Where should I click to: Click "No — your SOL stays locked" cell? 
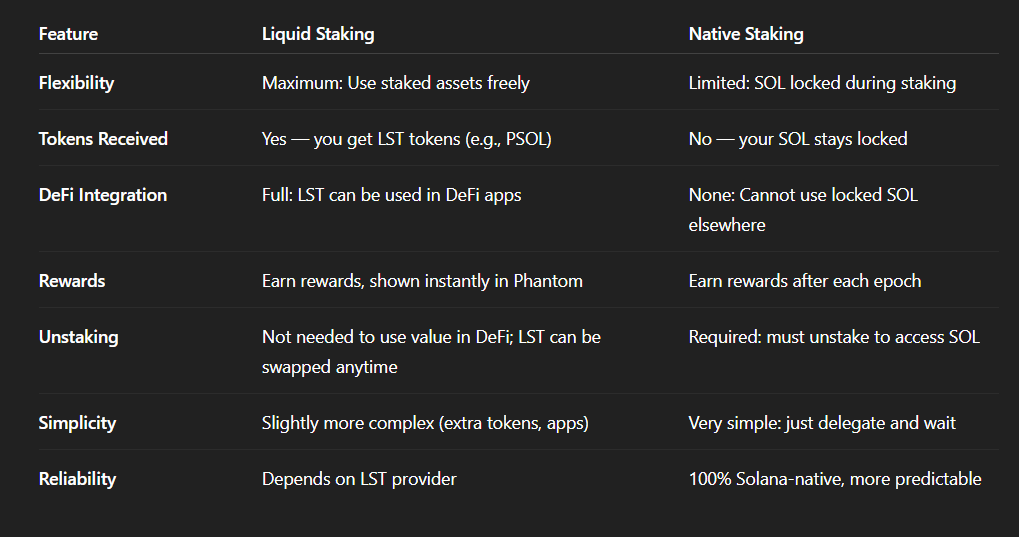tap(798, 139)
